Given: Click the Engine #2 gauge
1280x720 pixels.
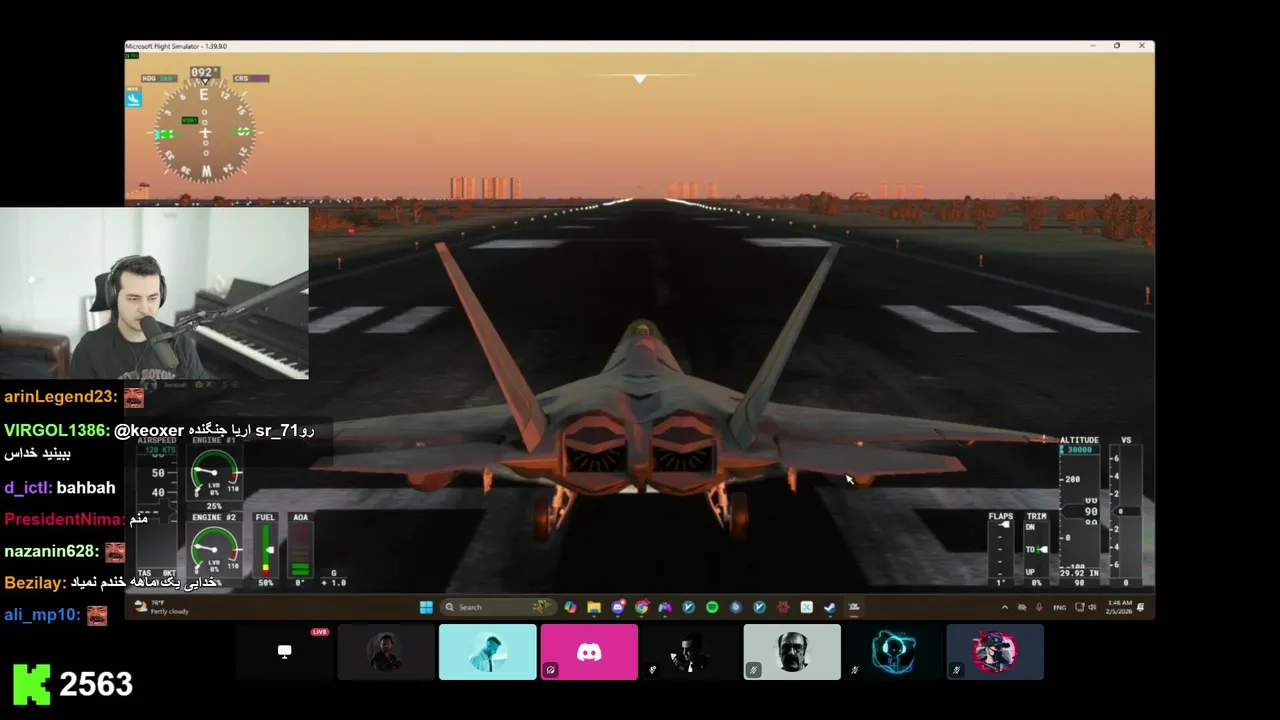Looking at the screenshot, I should (x=215, y=549).
